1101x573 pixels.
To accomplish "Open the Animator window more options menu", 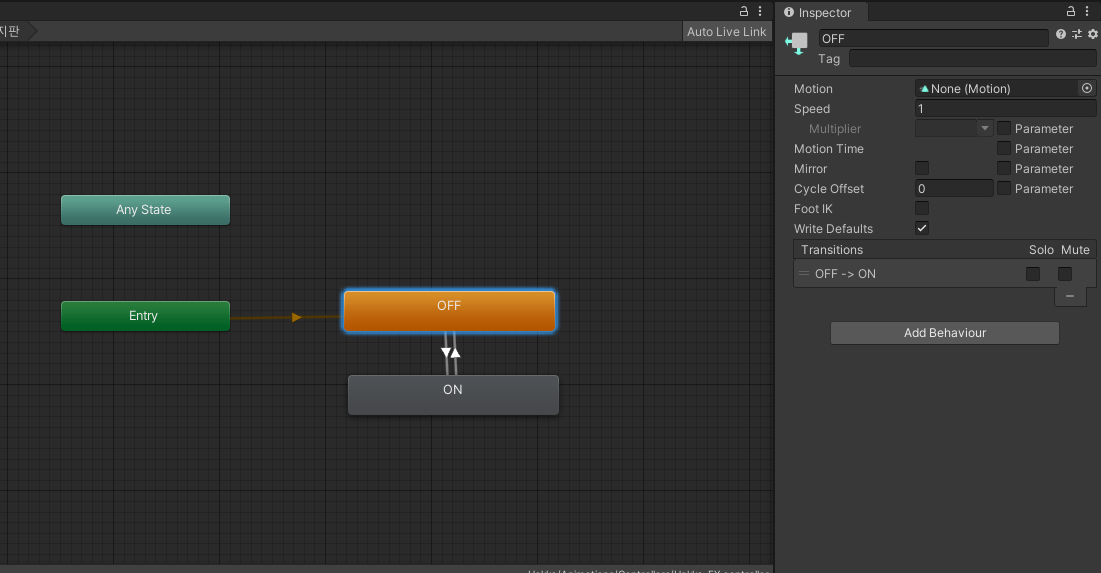I will (760, 11).
